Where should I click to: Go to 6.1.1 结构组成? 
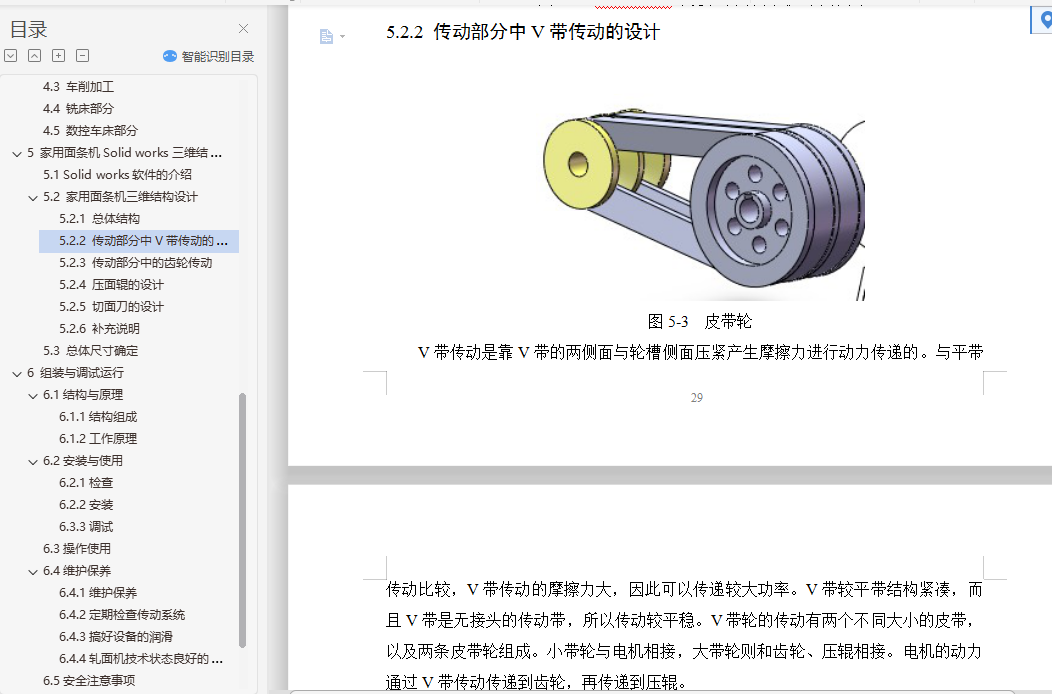pos(98,417)
